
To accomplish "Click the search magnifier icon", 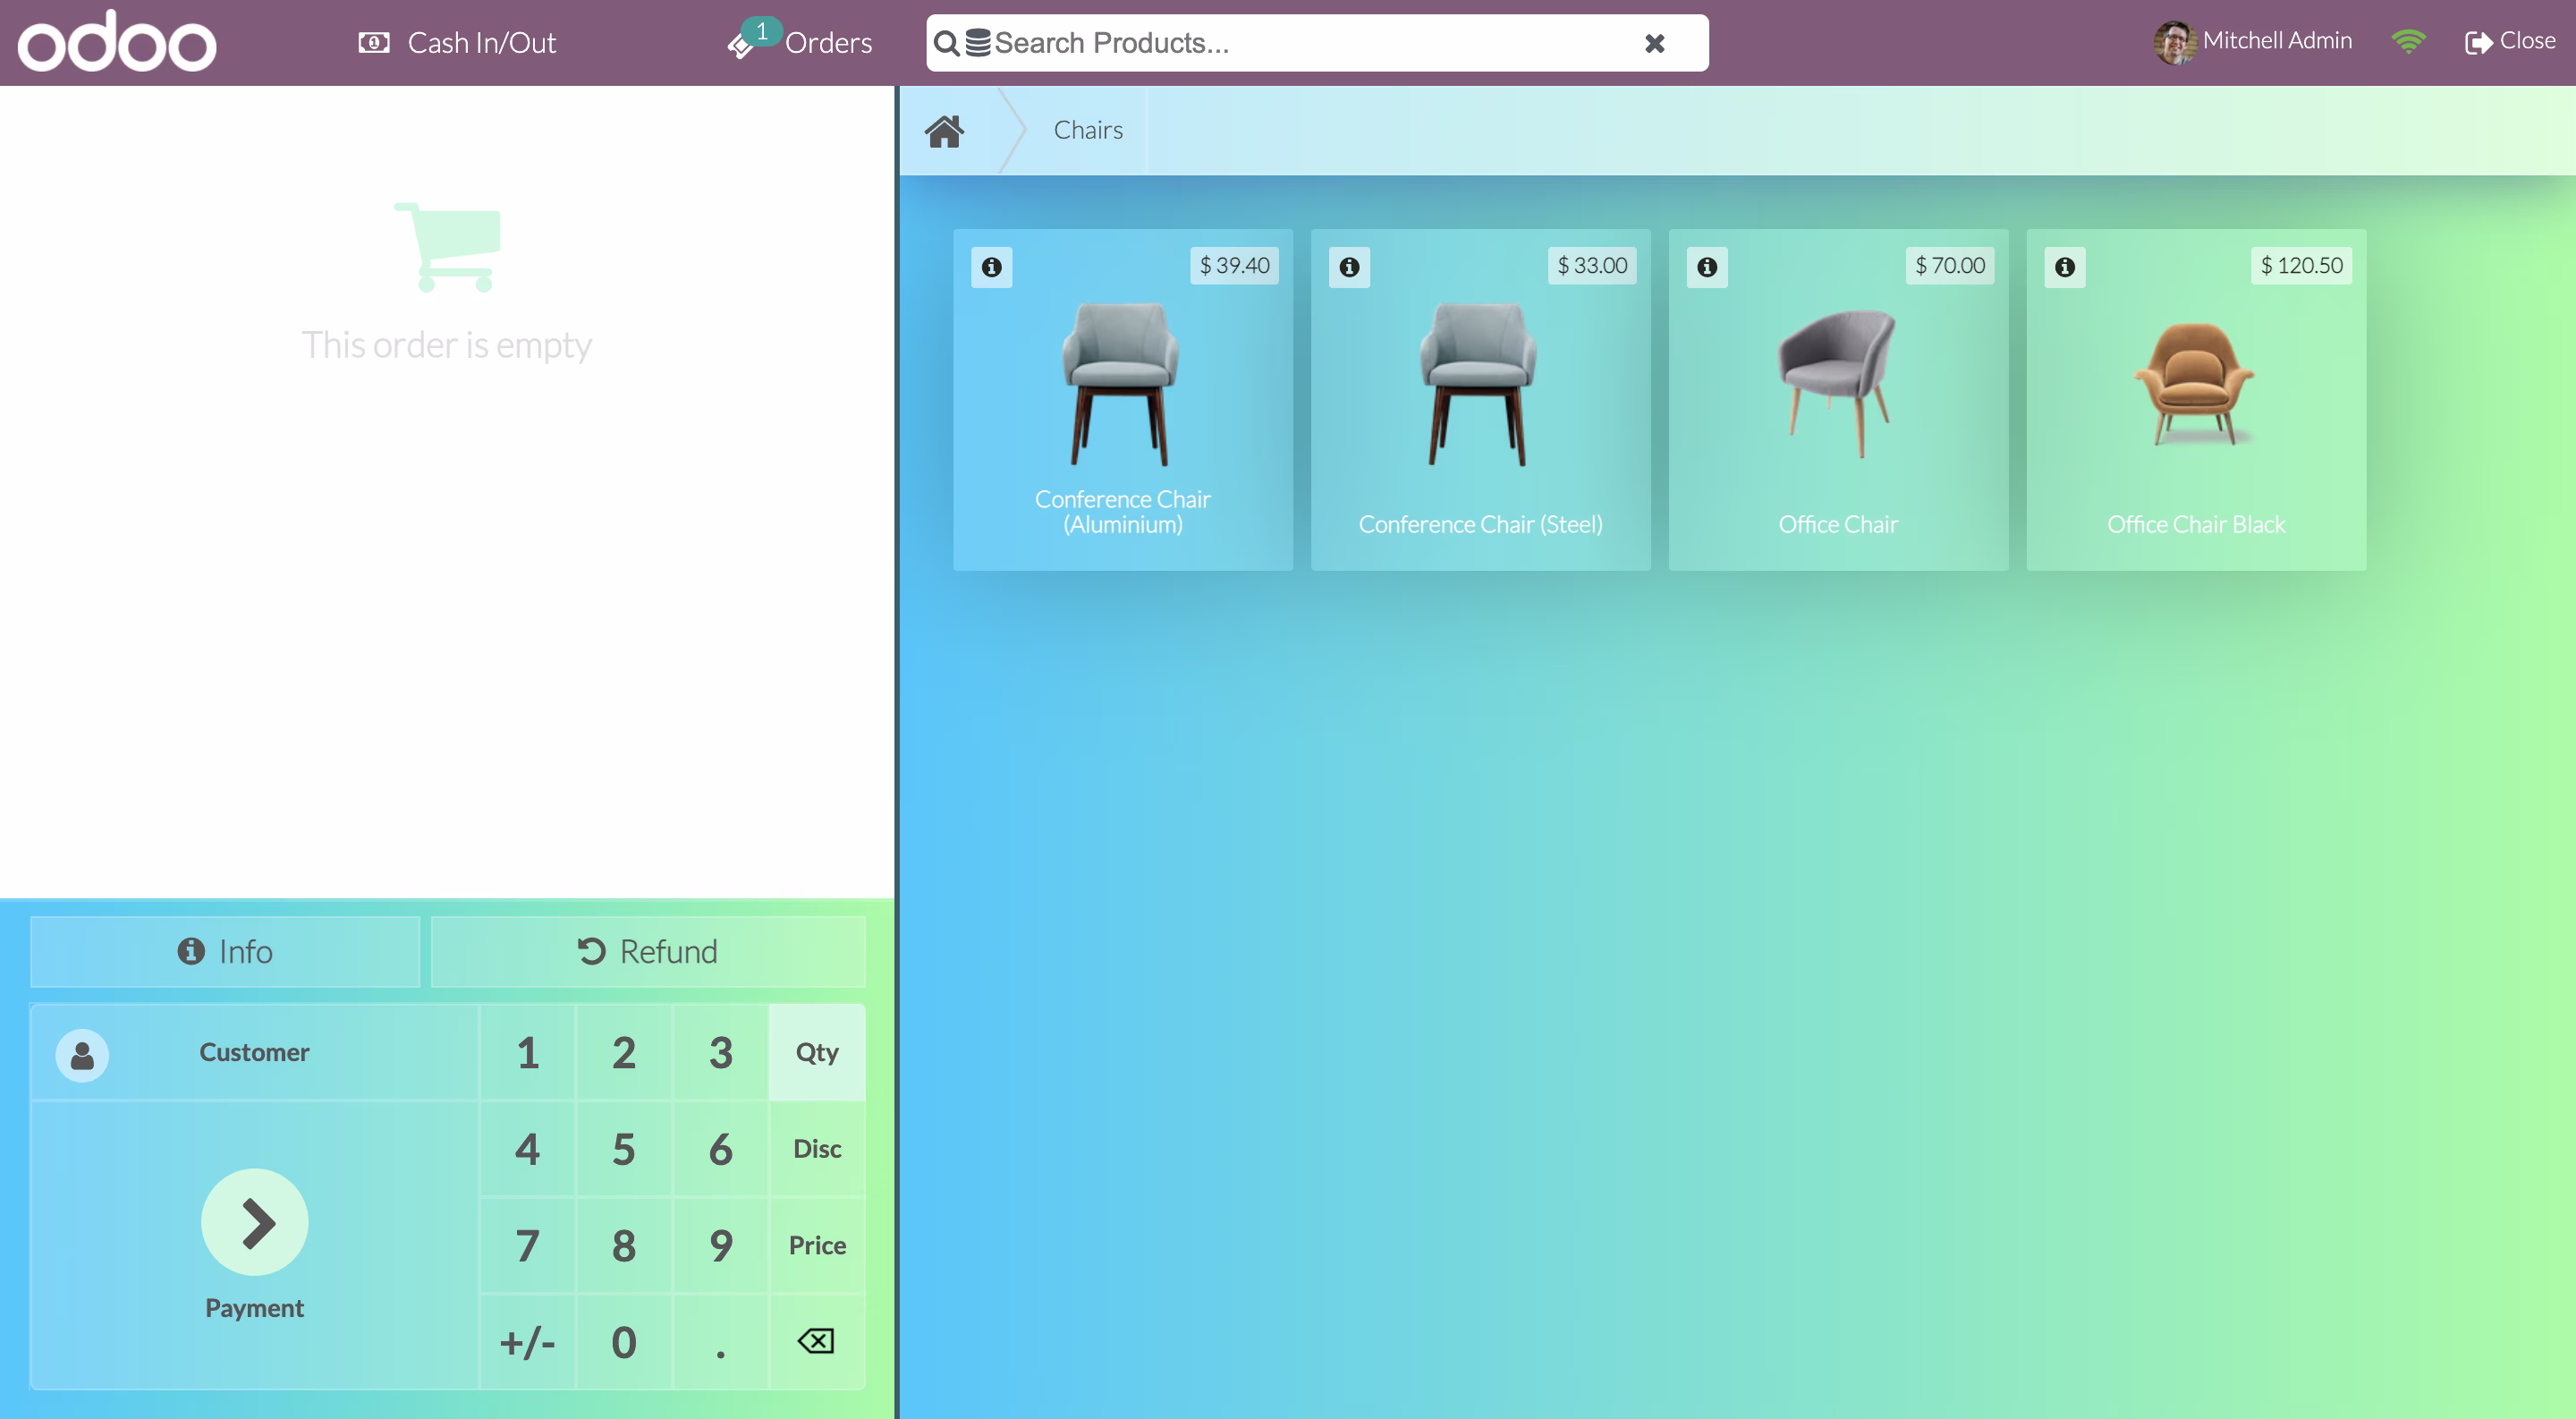I will (946, 43).
